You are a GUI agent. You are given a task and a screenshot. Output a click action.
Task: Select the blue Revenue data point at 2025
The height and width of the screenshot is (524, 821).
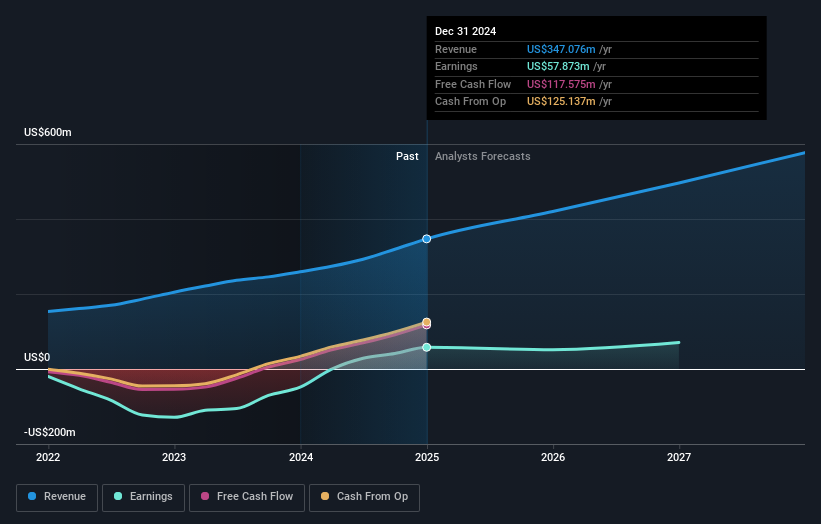pos(427,239)
